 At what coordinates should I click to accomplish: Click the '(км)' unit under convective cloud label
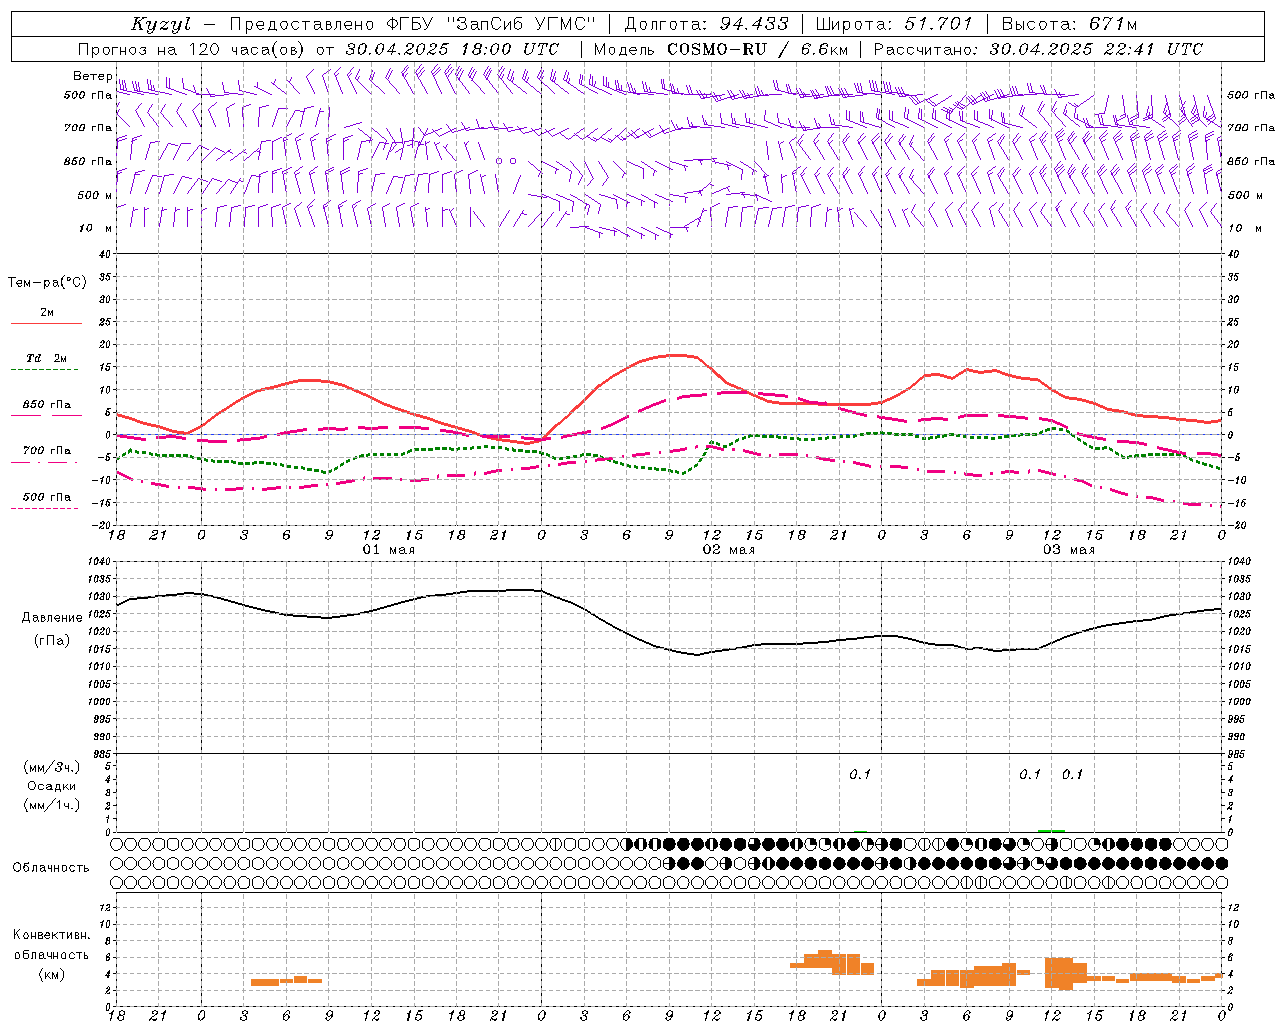click(51, 974)
